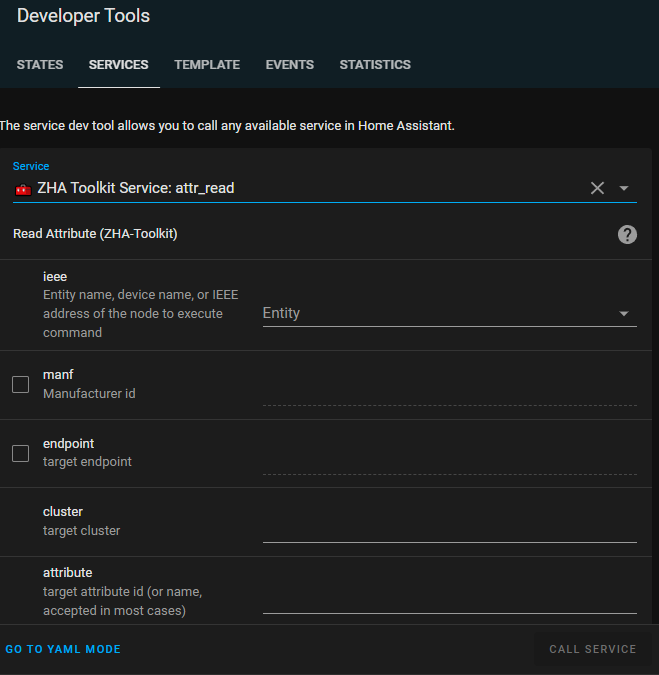Enable the manf checkbox

pos(21,384)
